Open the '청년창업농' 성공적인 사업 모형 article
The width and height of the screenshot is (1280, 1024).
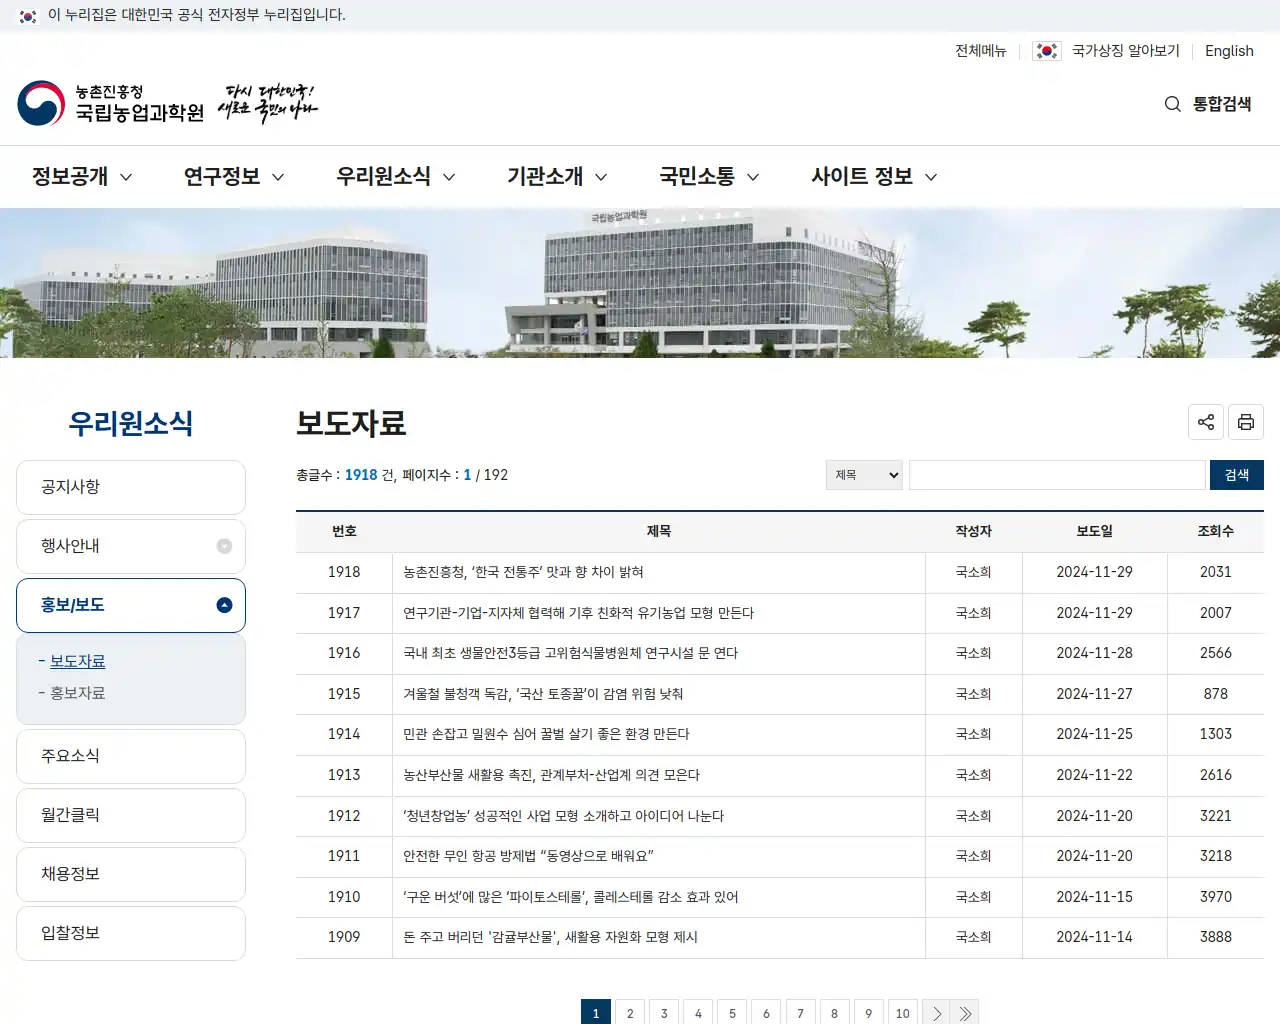[563, 816]
